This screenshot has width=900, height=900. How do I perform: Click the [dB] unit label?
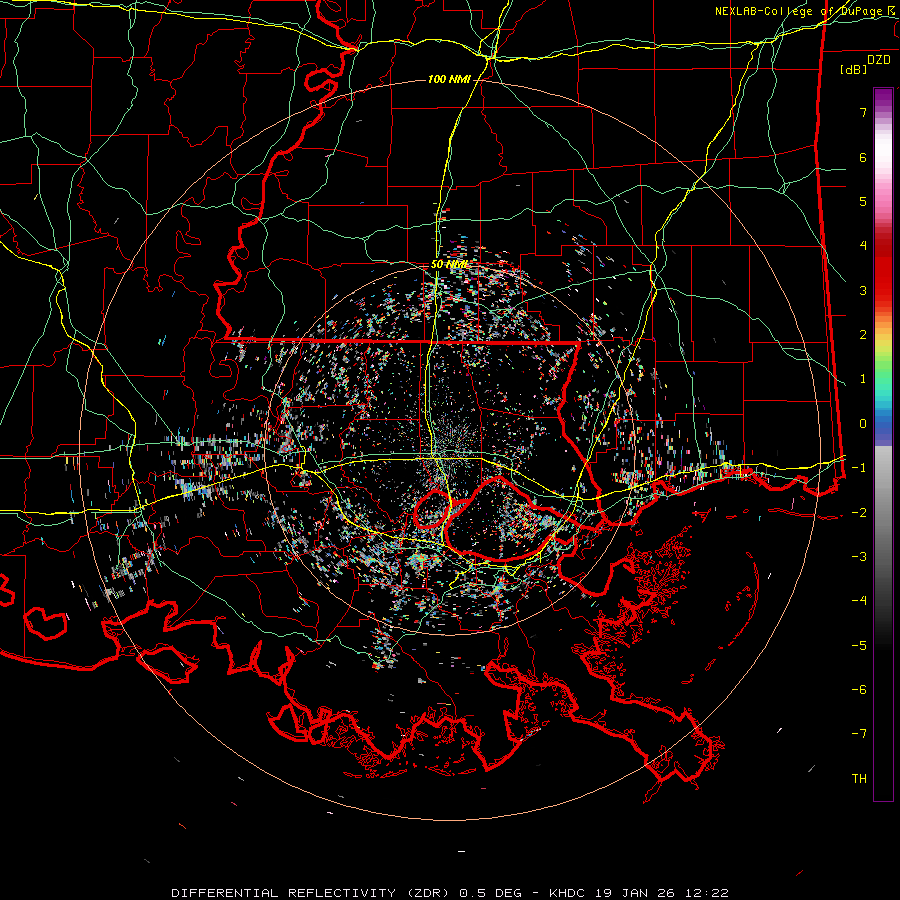[x=853, y=69]
